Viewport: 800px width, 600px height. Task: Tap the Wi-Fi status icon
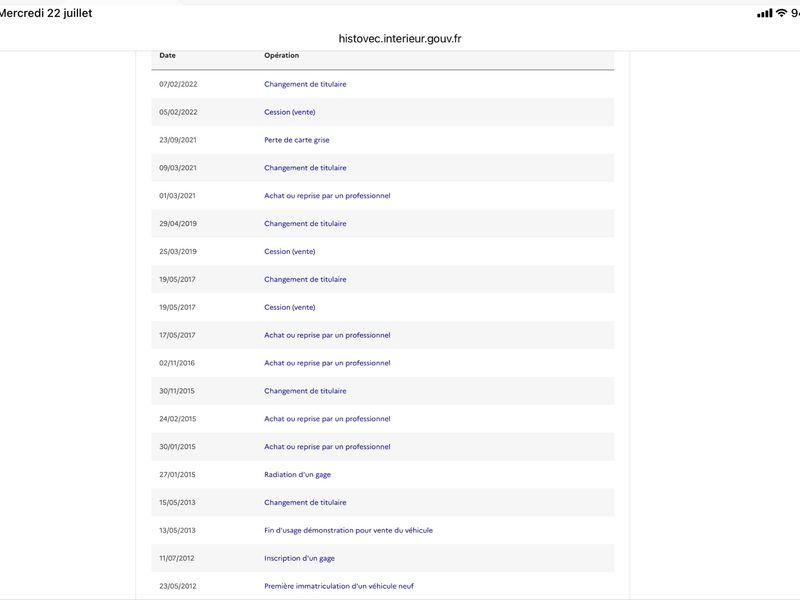tap(781, 13)
